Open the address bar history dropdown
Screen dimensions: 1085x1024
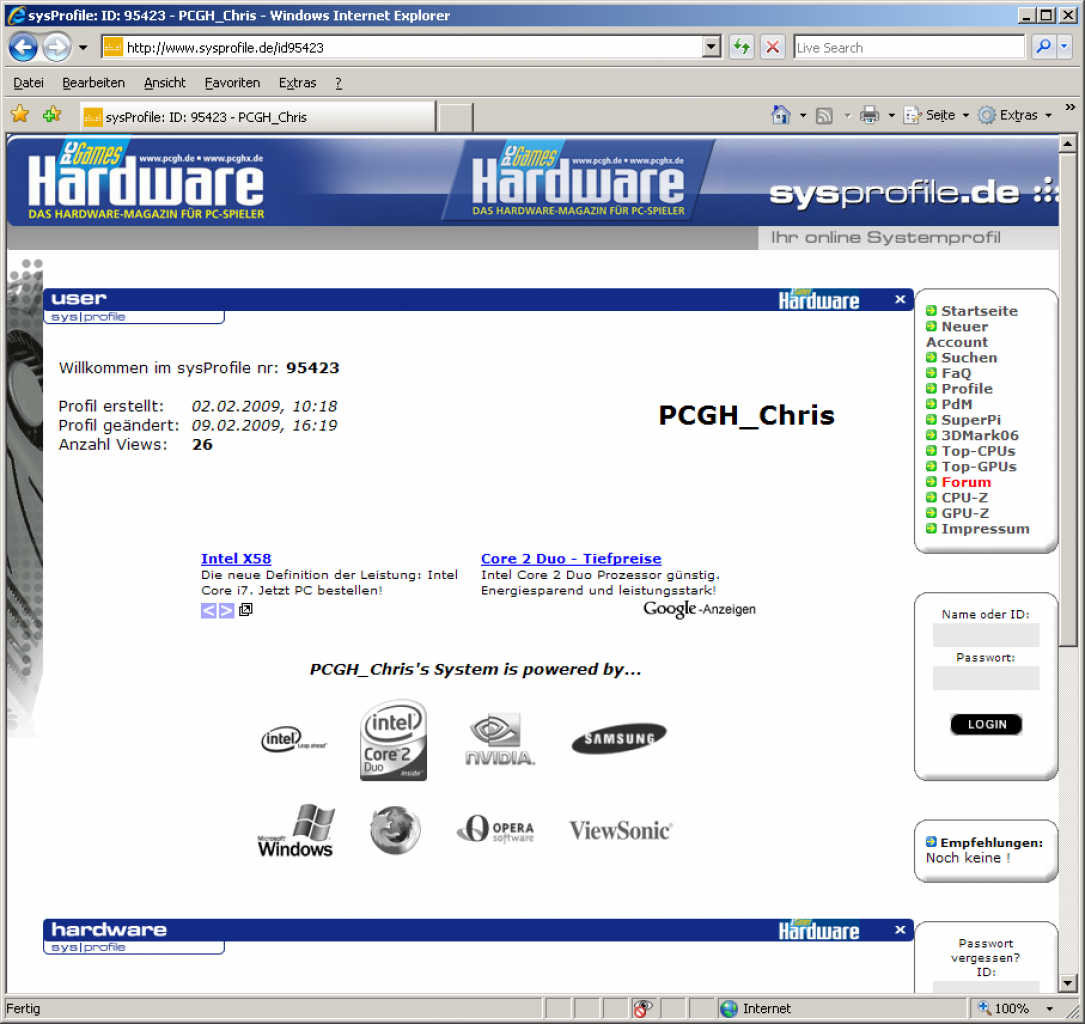[711, 47]
